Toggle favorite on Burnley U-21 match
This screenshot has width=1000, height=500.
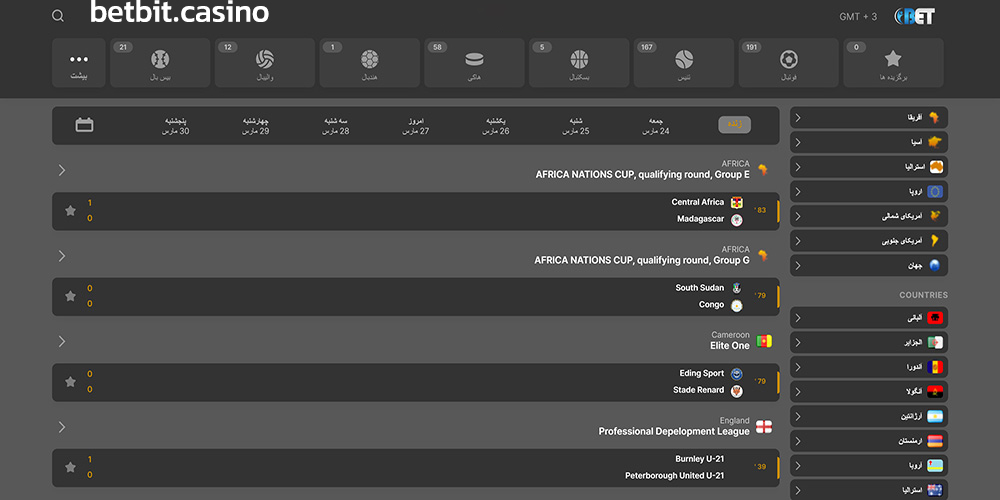[70, 467]
